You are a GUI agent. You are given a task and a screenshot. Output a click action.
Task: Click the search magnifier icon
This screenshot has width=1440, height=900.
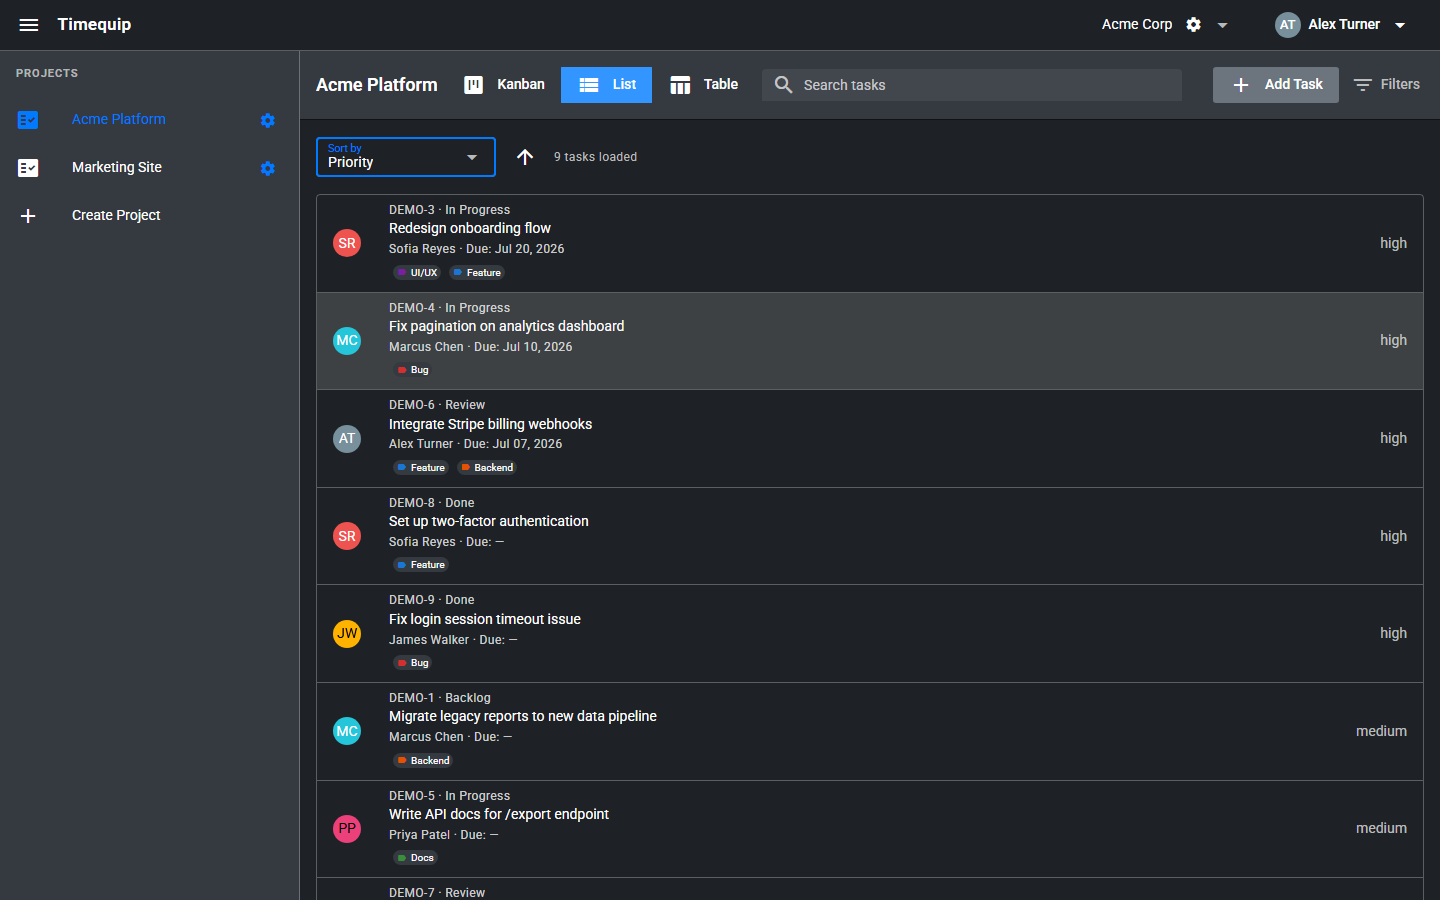[784, 85]
